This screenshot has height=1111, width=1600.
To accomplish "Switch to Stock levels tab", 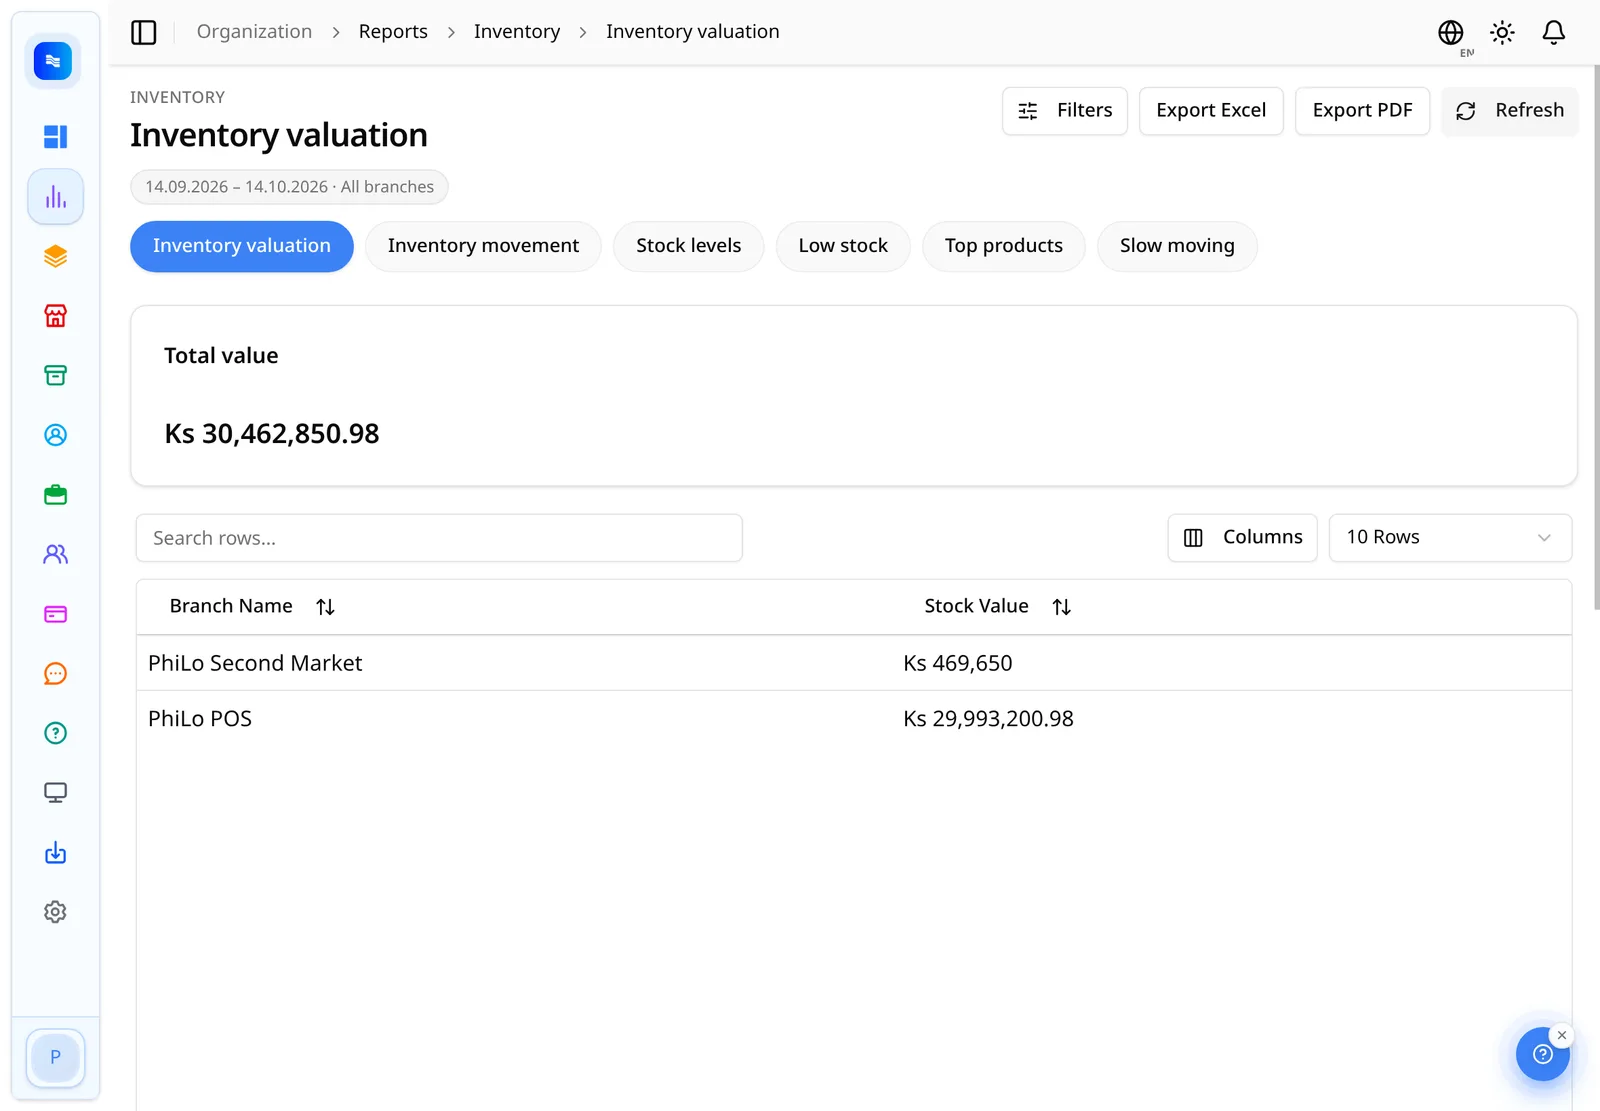I will [689, 246].
